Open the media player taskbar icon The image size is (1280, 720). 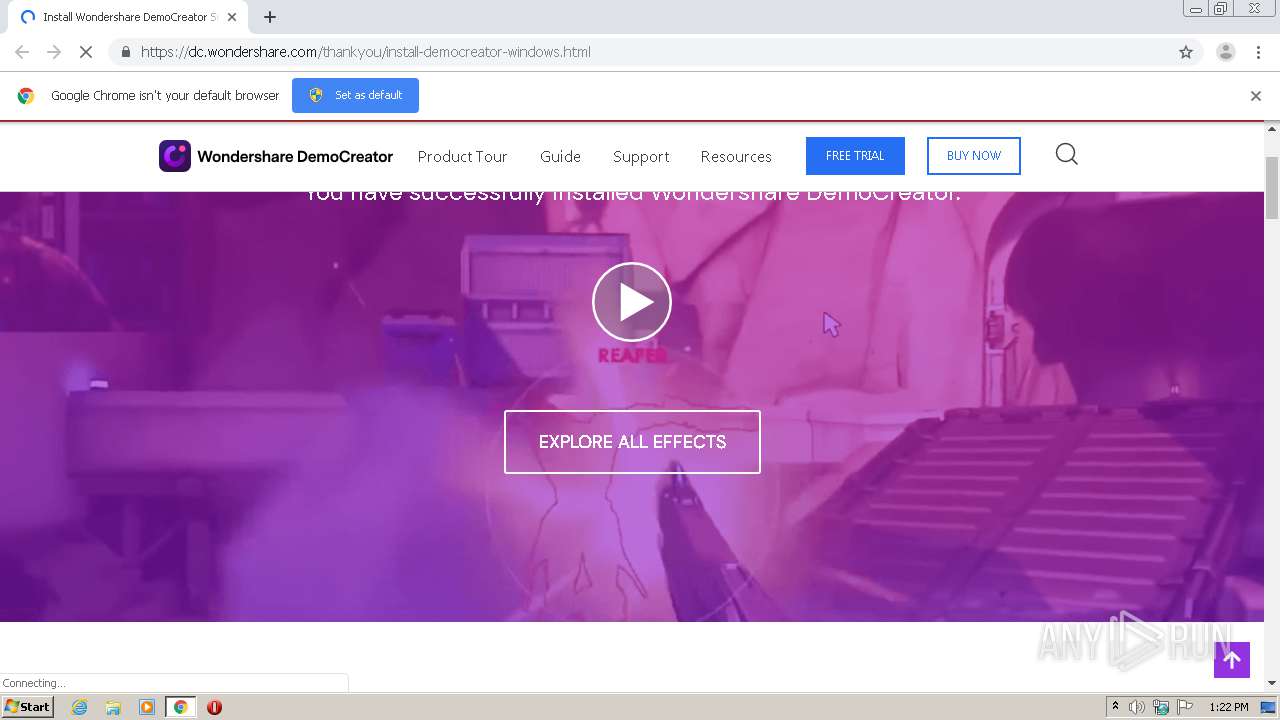[x=147, y=707]
